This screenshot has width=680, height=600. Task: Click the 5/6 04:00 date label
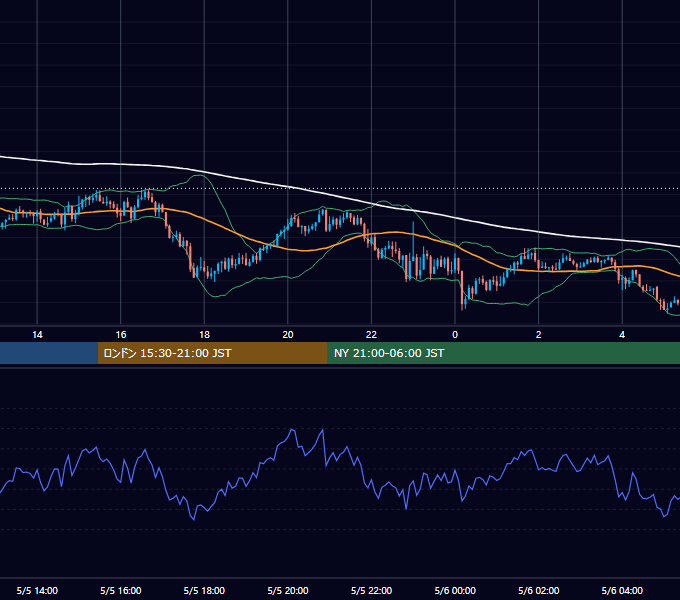tap(622, 590)
